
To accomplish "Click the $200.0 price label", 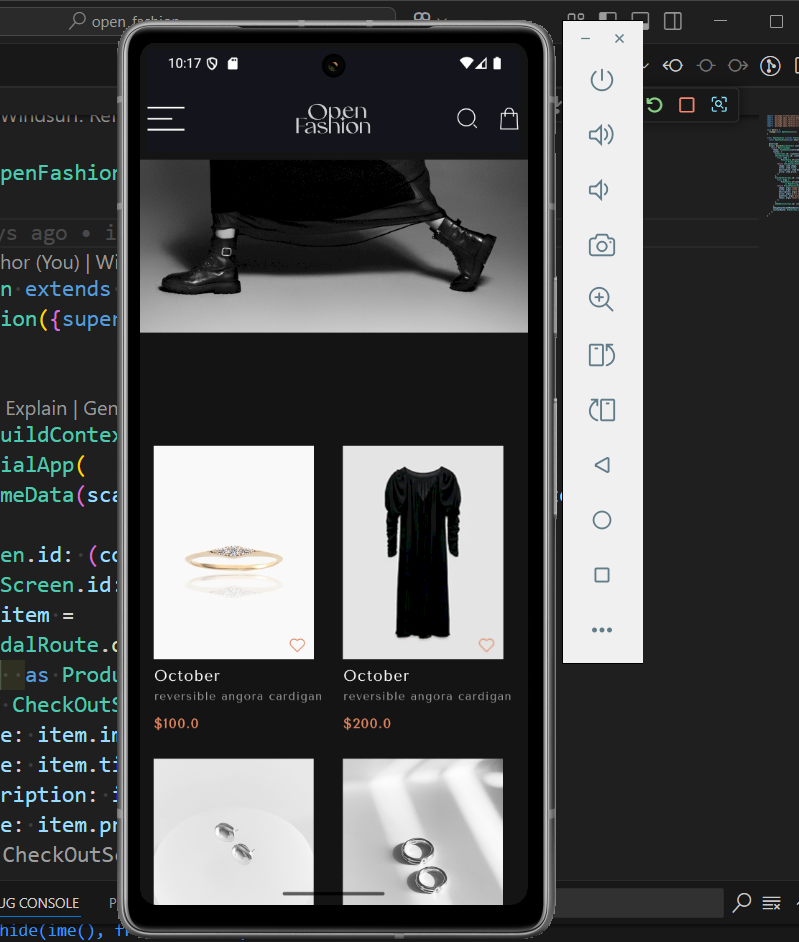I will tap(367, 723).
